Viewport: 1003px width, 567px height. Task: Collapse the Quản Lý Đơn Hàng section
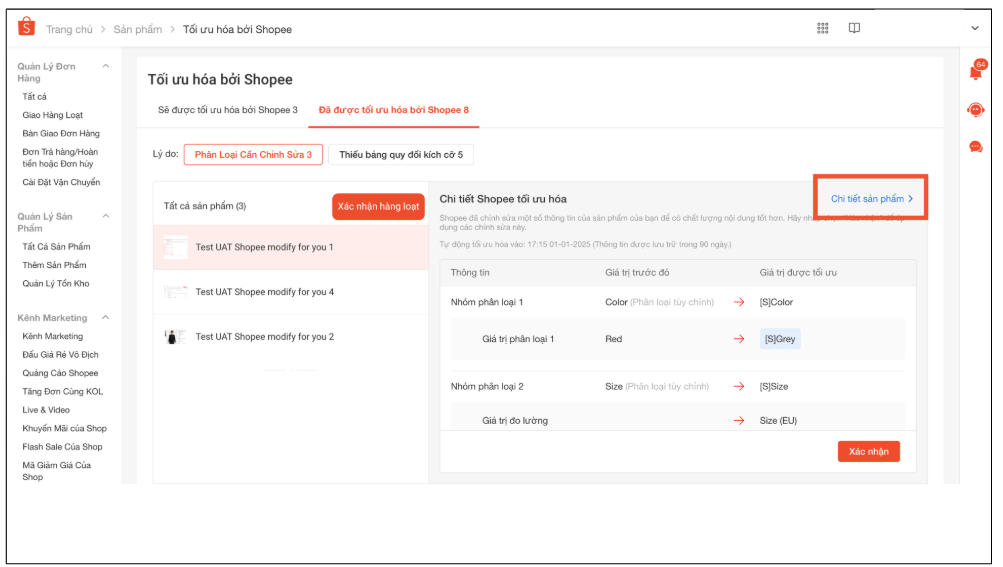click(x=106, y=66)
